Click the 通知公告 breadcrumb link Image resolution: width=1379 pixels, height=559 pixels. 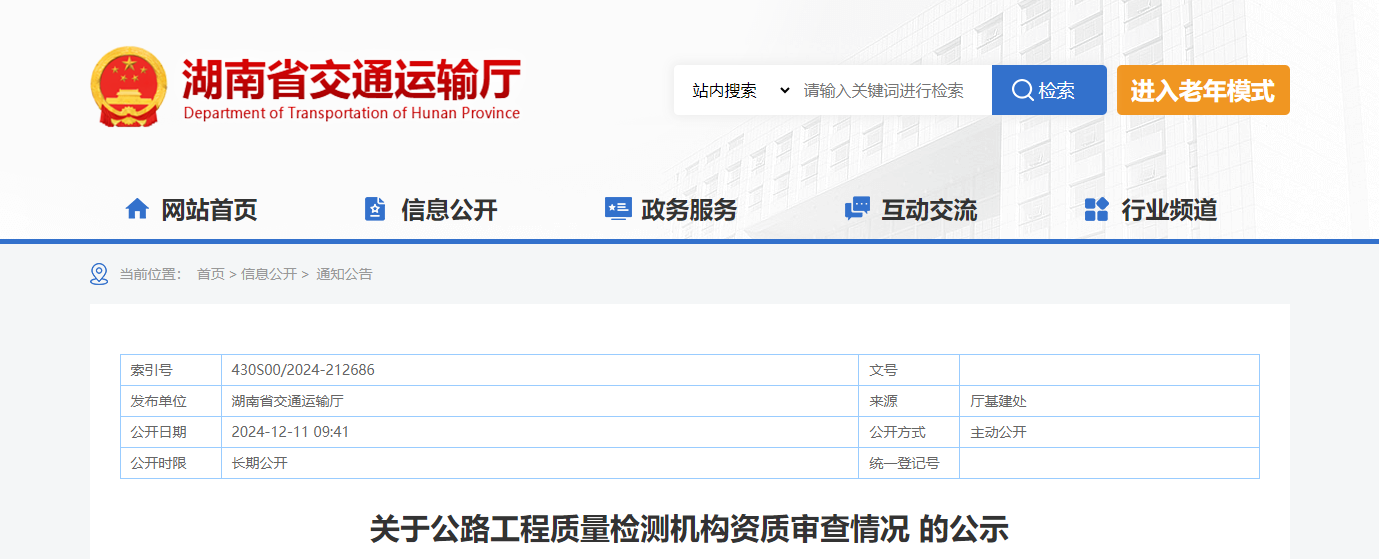tap(344, 274)
